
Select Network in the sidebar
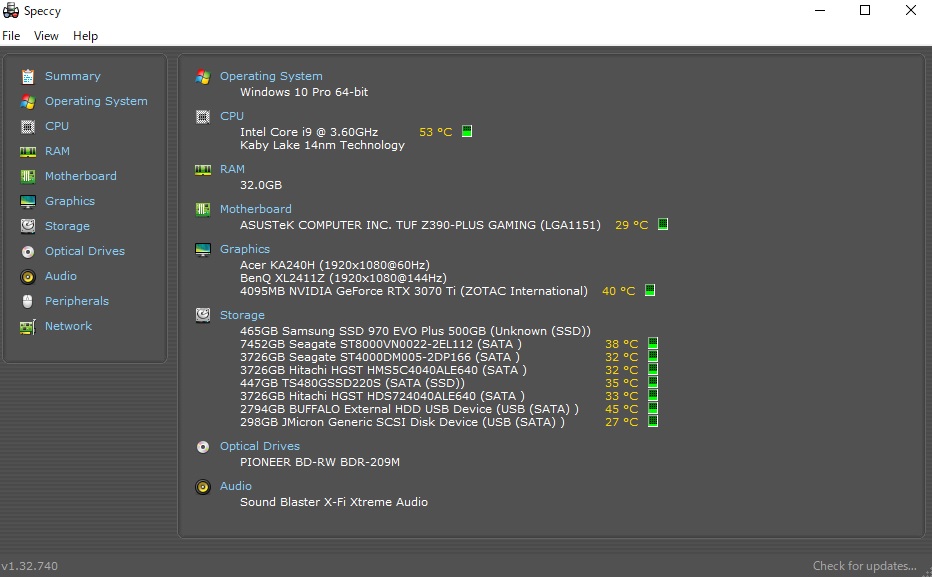click(x=68, y=326)
